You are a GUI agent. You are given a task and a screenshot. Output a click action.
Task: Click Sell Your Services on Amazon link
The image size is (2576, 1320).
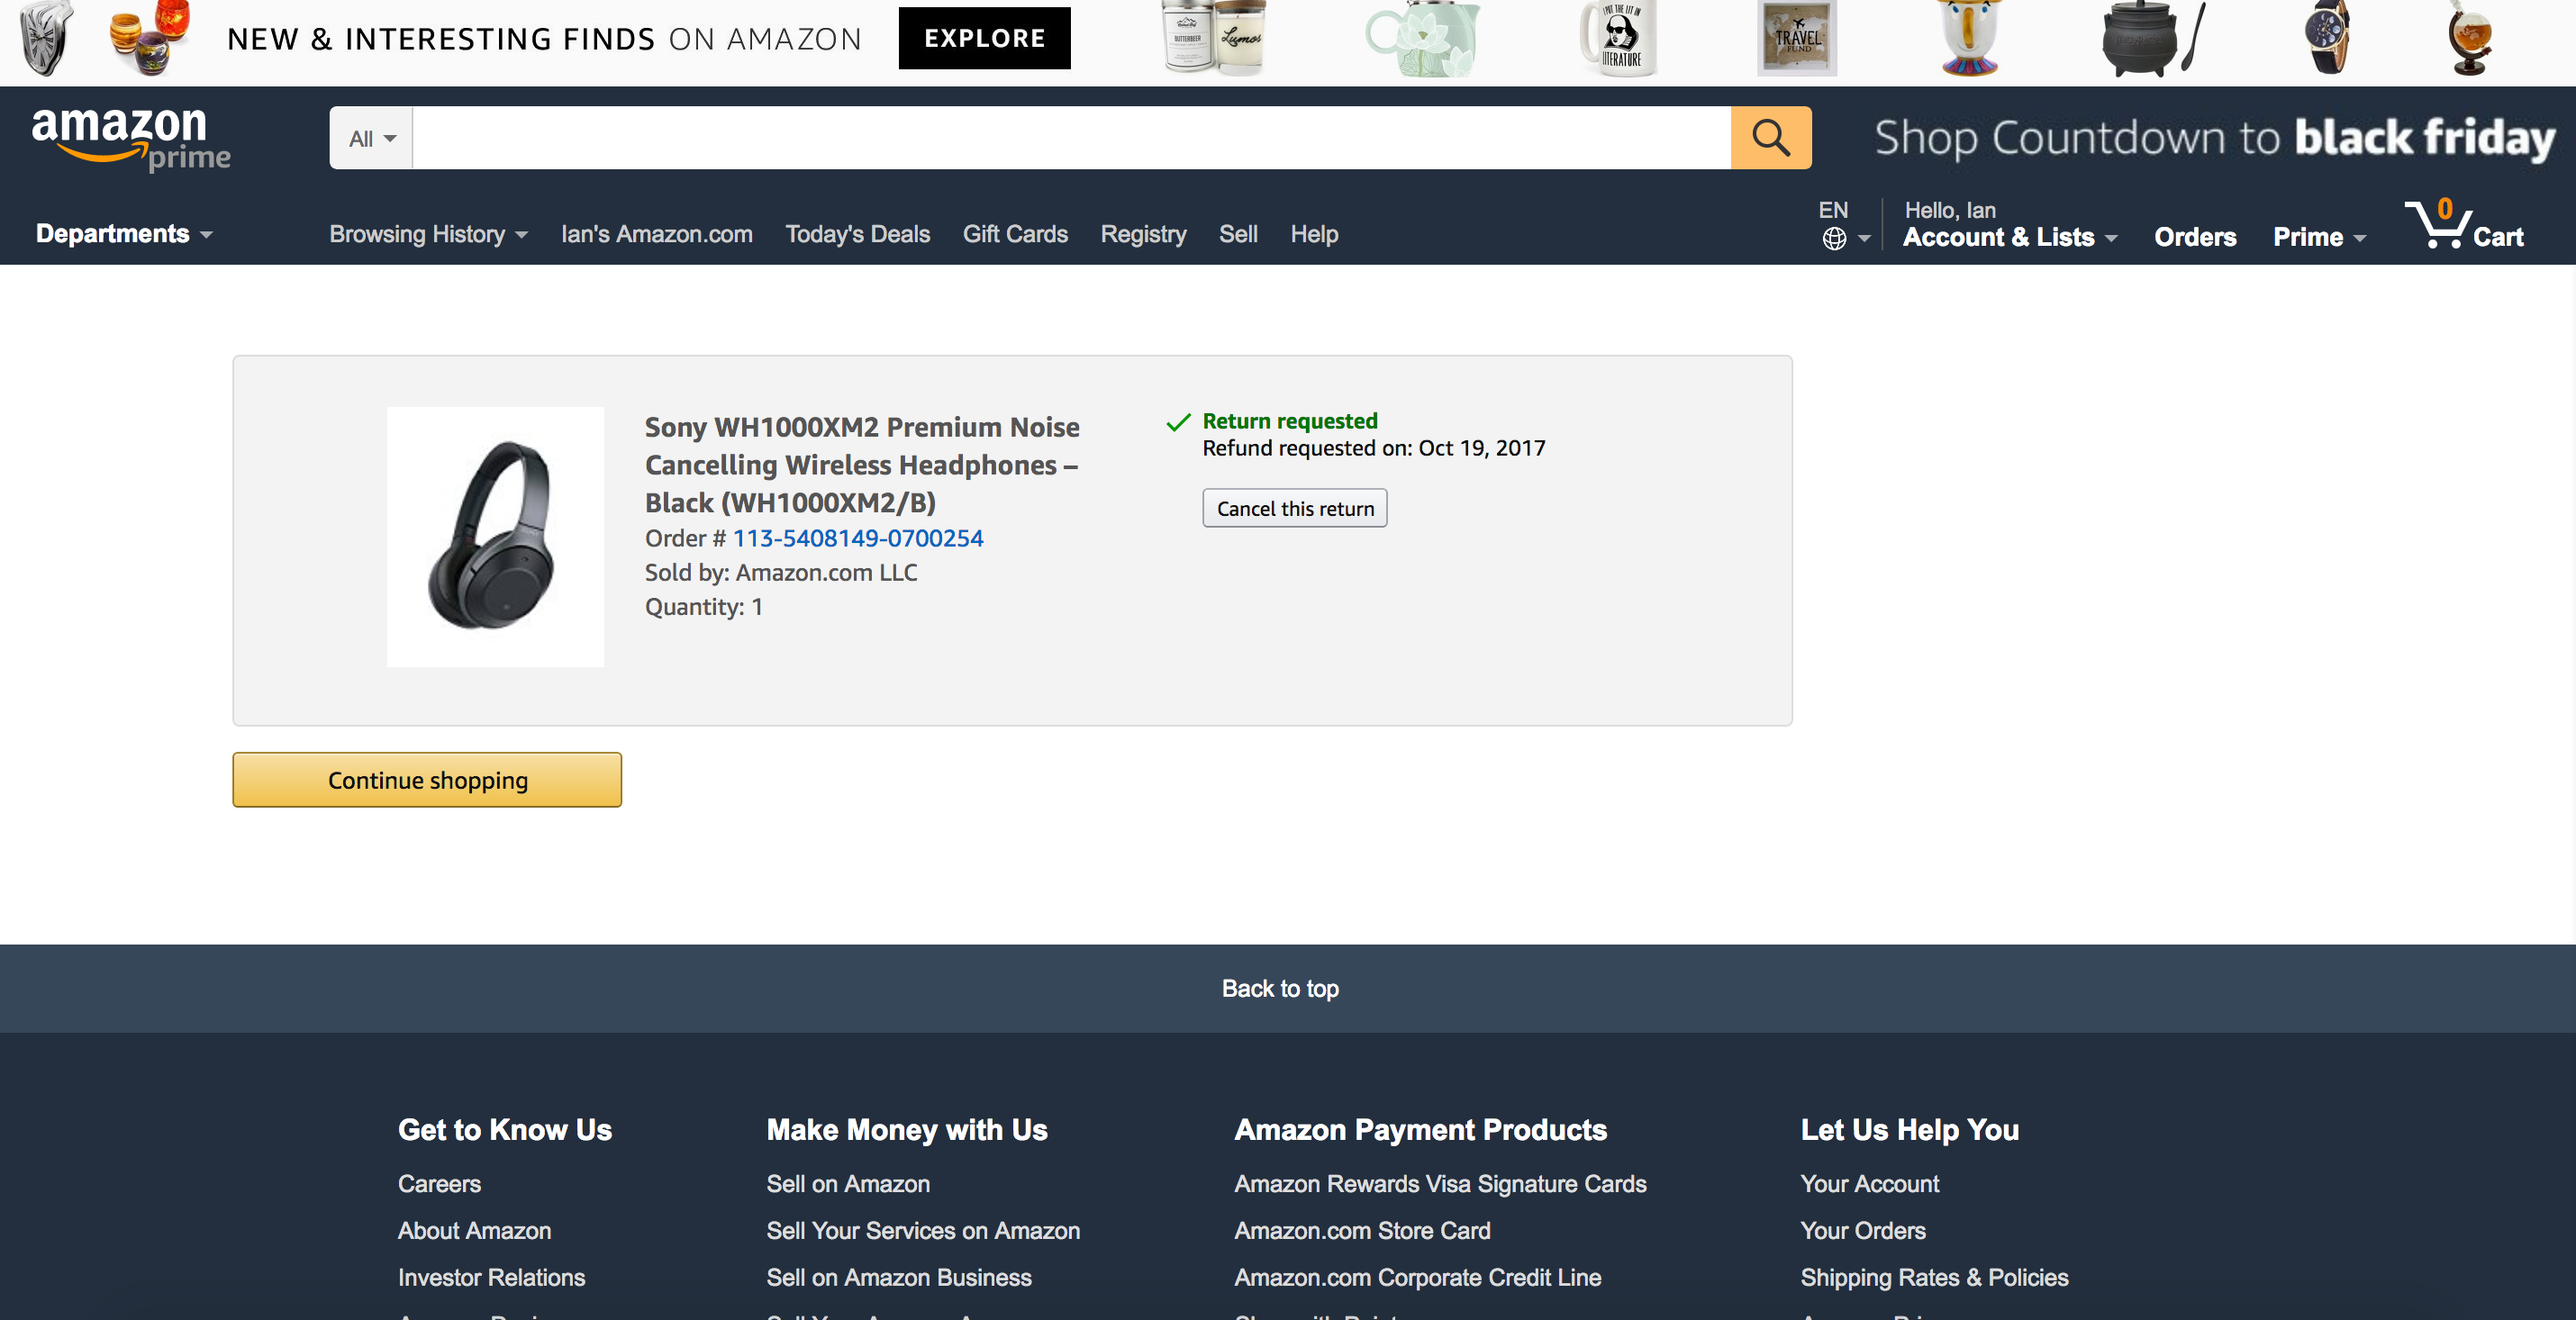923,1231
